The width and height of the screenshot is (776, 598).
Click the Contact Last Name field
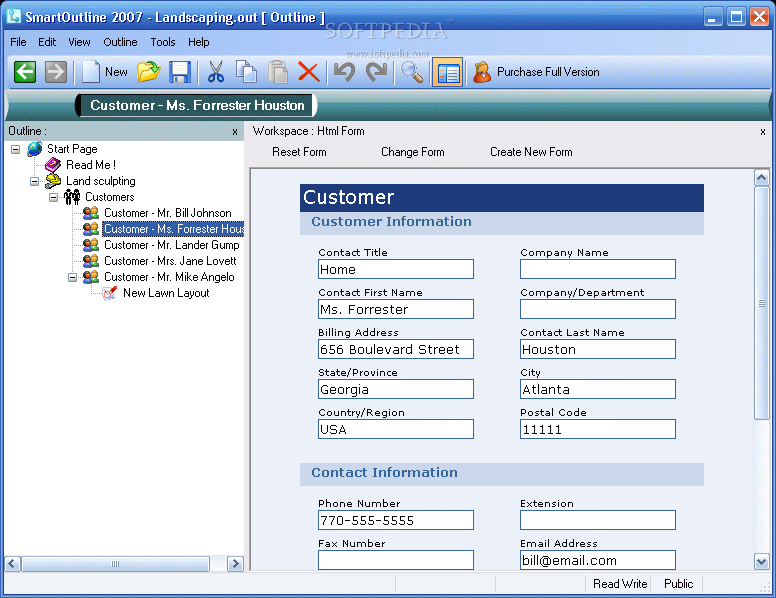[x=598, y=349]
